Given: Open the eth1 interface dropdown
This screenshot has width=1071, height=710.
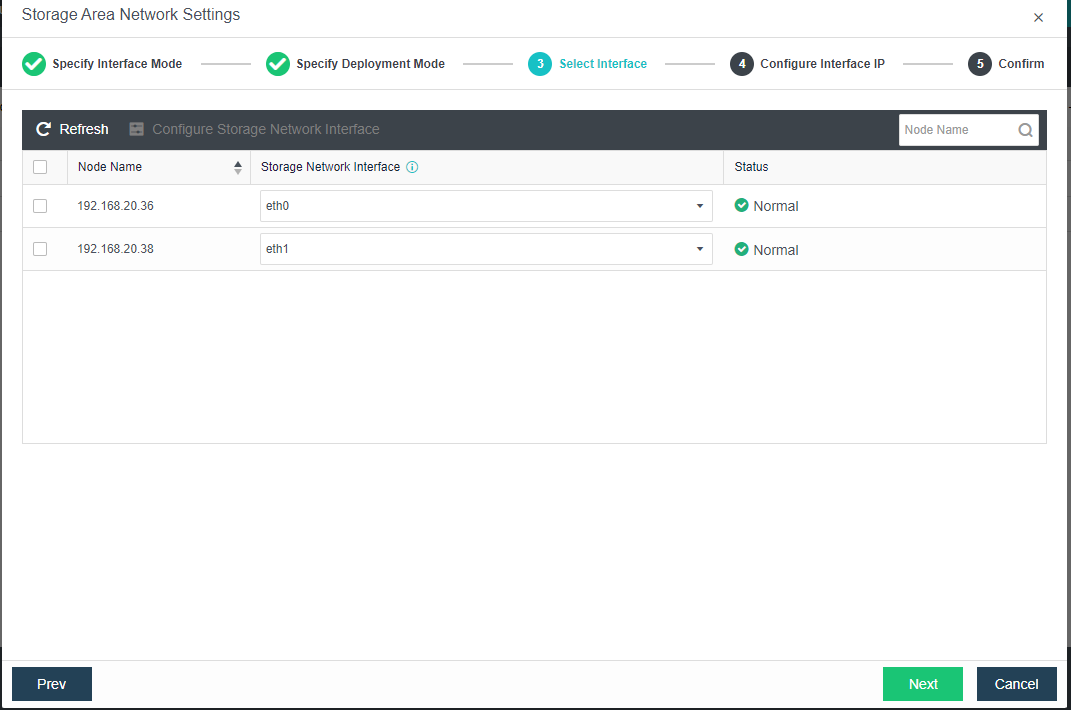Looking at the screenshot, I should (486, 249).
